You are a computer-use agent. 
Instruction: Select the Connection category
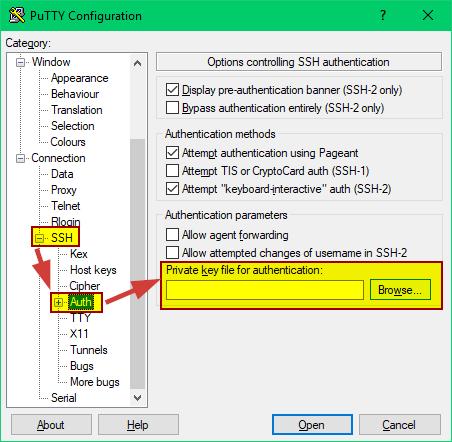point(58,158)
